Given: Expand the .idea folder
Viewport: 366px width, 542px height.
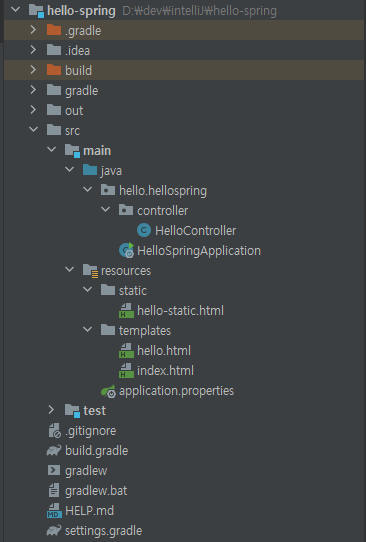Looking at the screenshot, I should click(33, 50).
